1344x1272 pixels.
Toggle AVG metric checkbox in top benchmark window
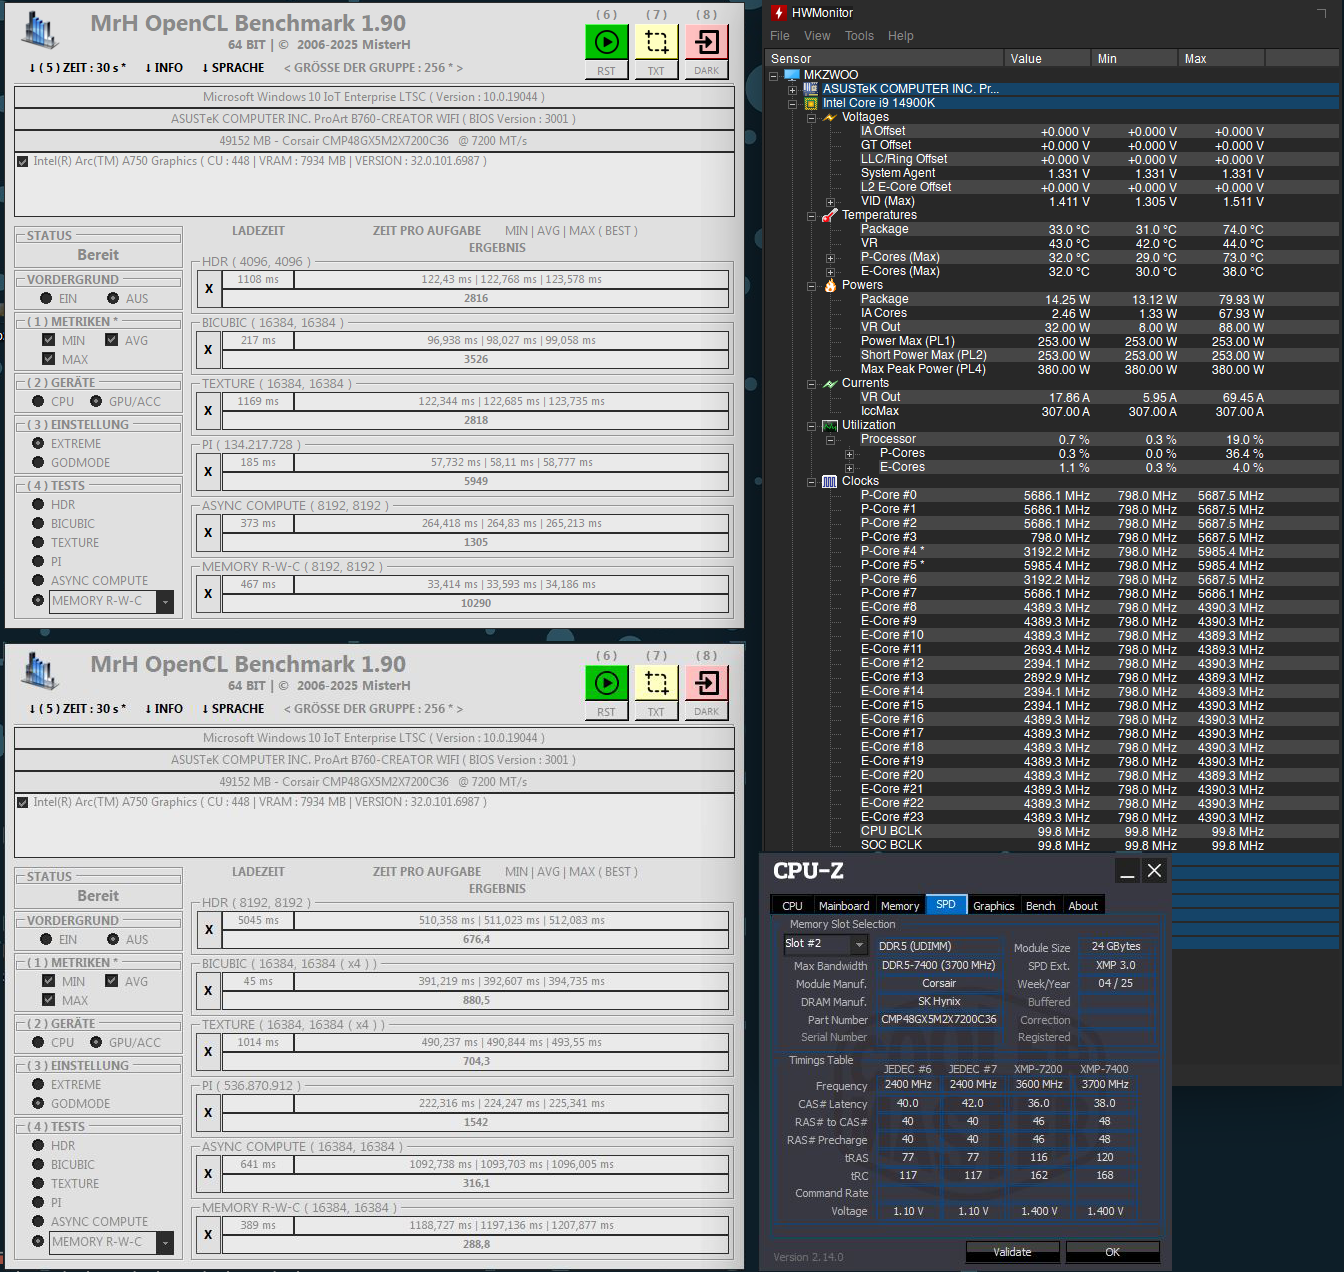111,340
